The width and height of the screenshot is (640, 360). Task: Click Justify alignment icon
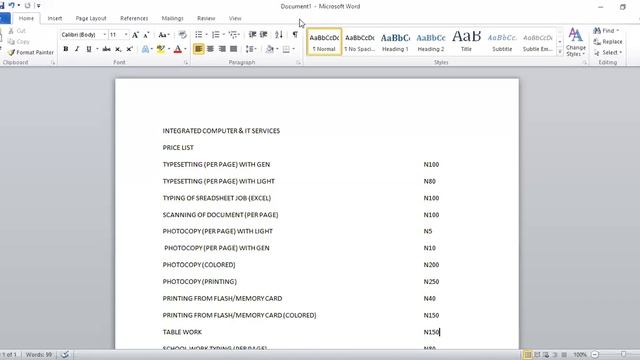point(233,49)
